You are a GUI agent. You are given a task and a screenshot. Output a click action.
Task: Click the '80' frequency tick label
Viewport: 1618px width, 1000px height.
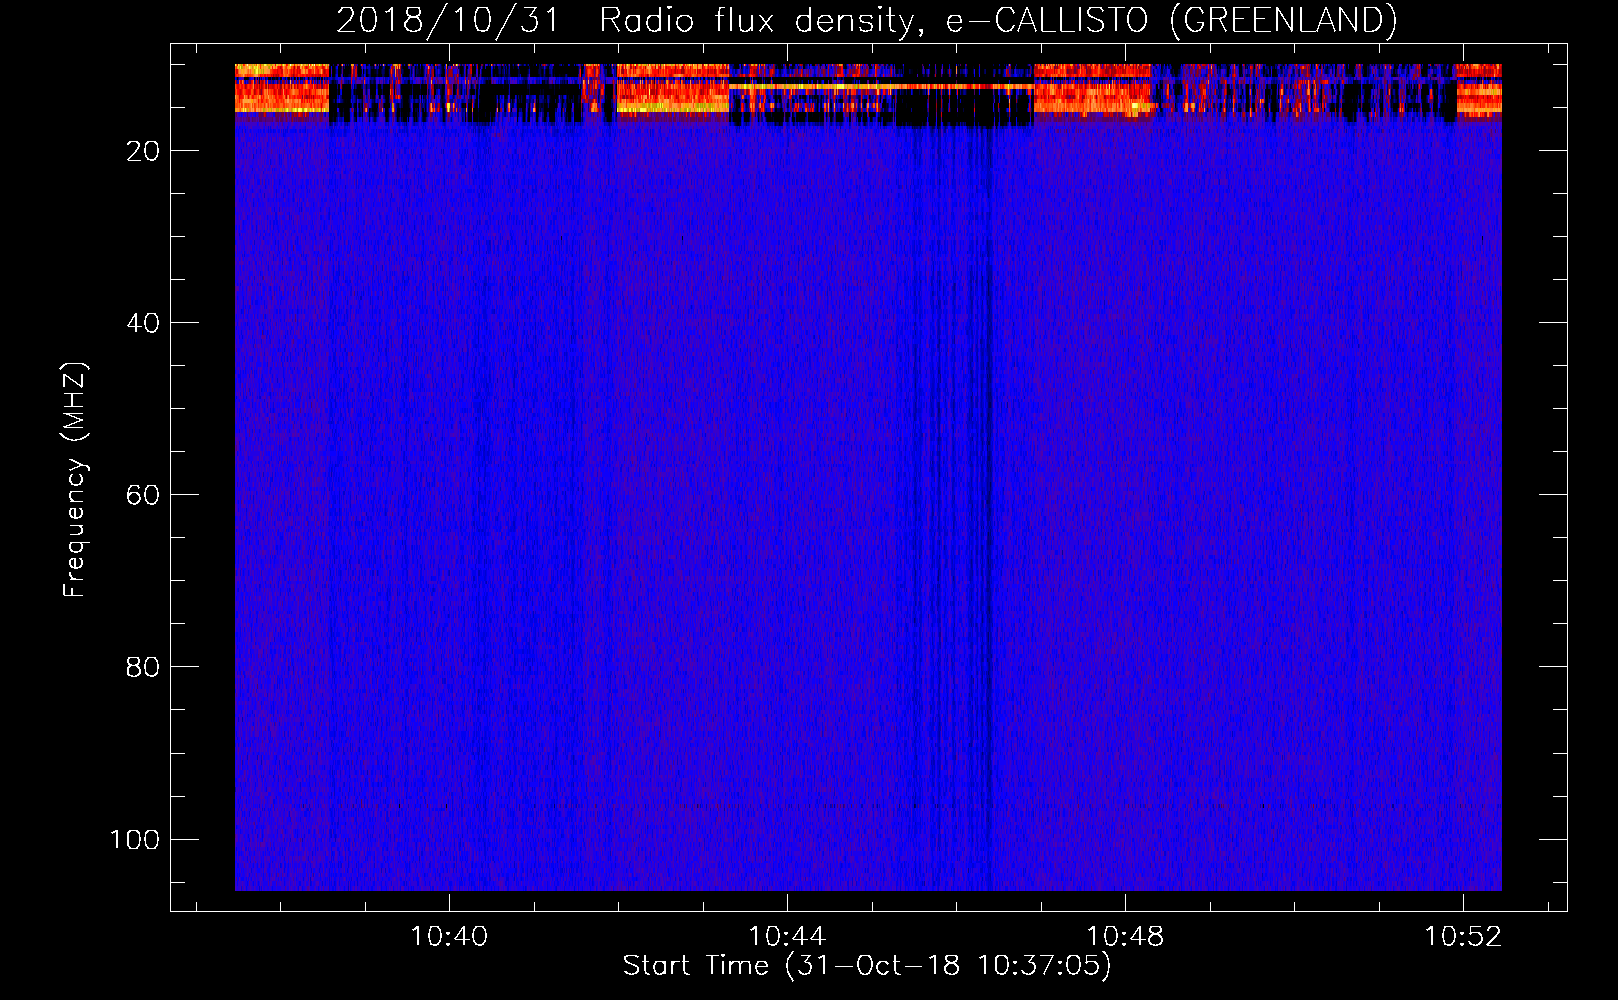142,667
